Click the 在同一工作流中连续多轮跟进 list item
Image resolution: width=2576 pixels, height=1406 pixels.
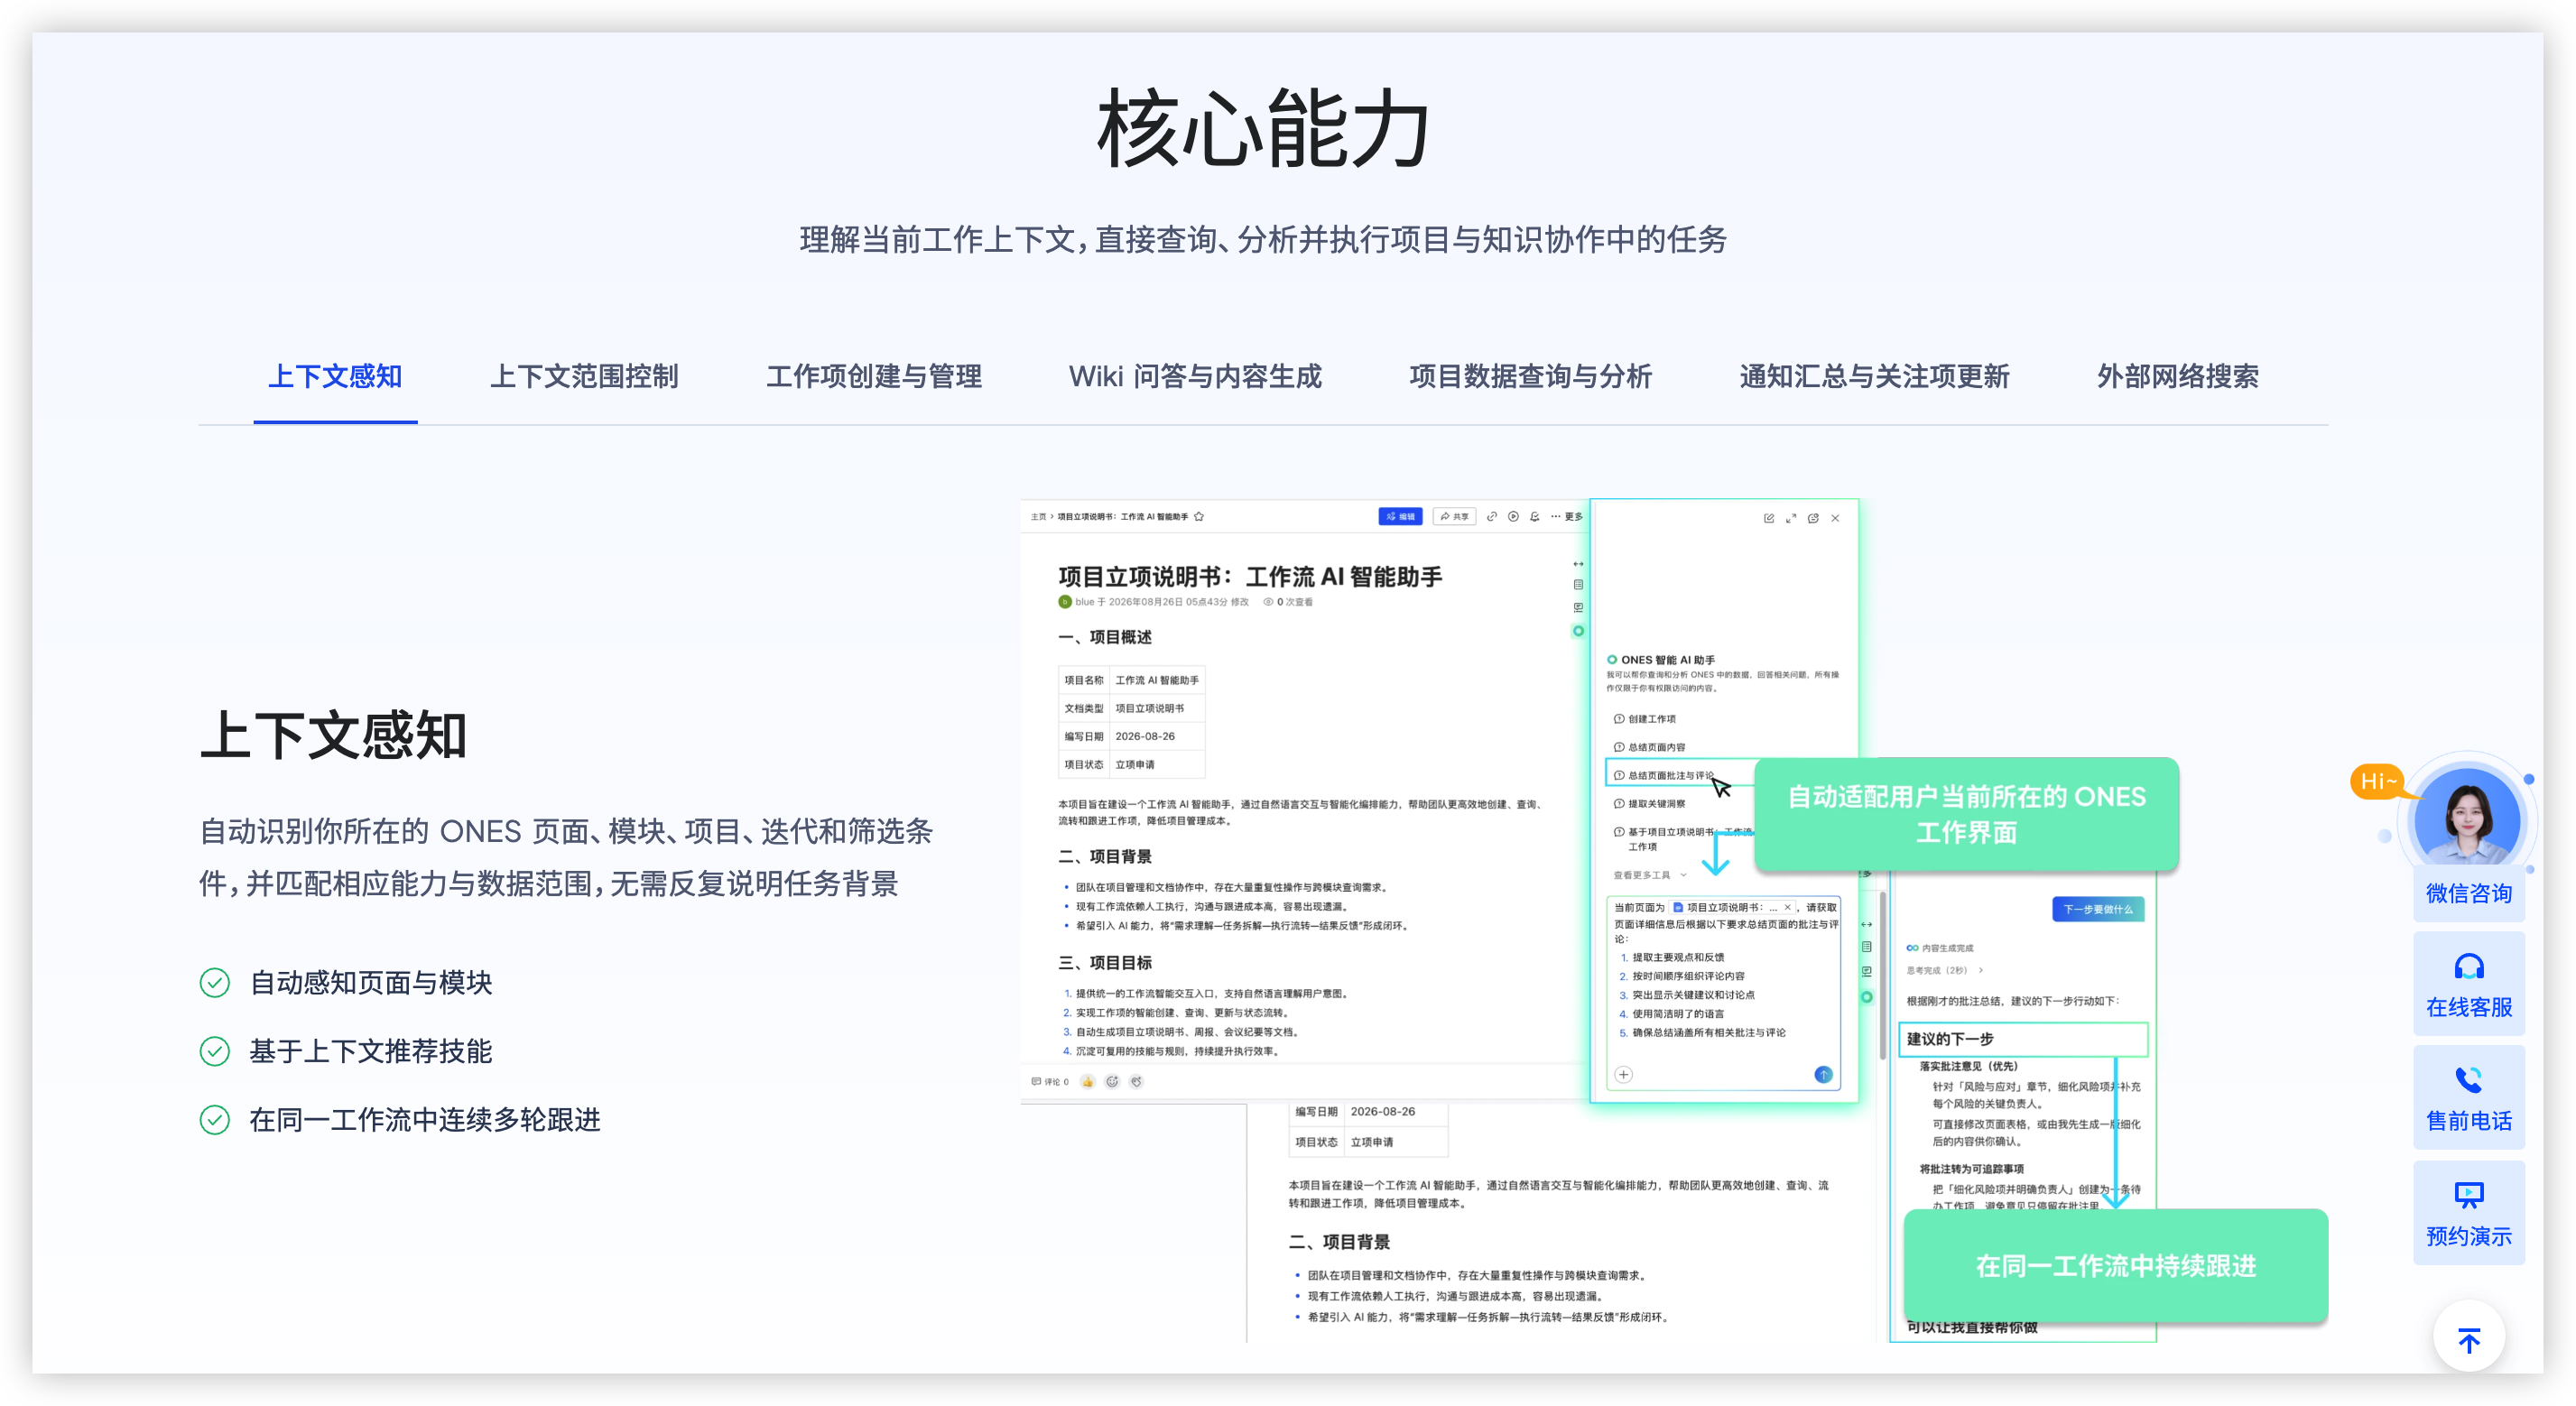point(424,1119)
